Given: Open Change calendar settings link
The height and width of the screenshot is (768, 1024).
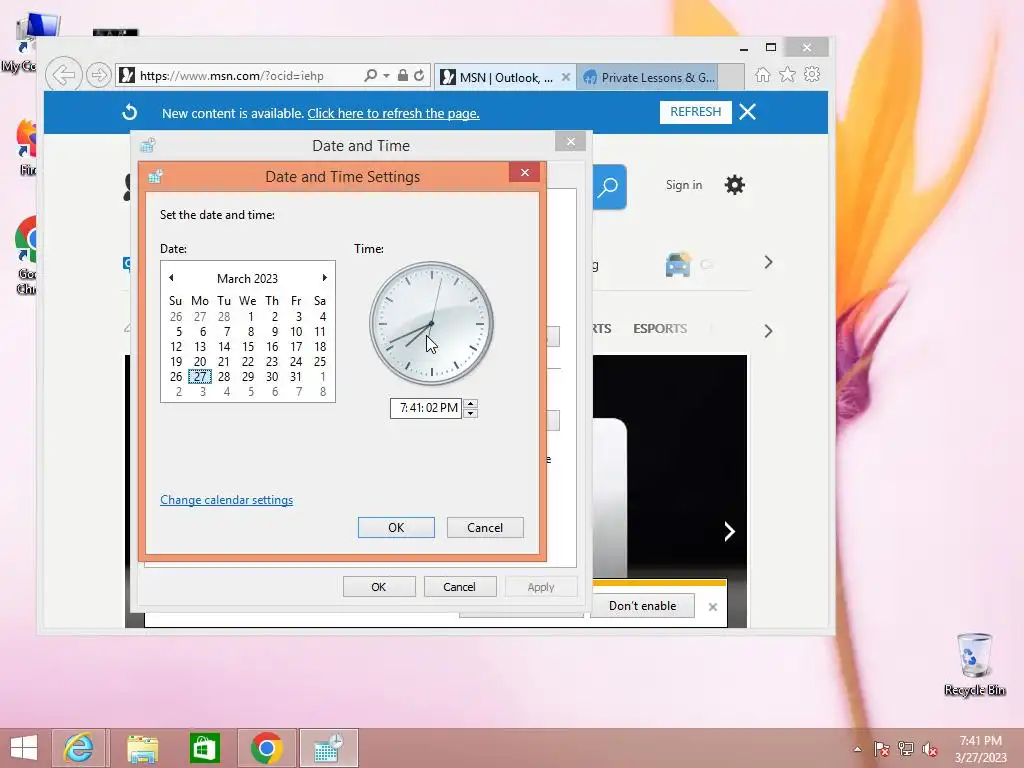Looking at the screenshot, I should [227, 500].
